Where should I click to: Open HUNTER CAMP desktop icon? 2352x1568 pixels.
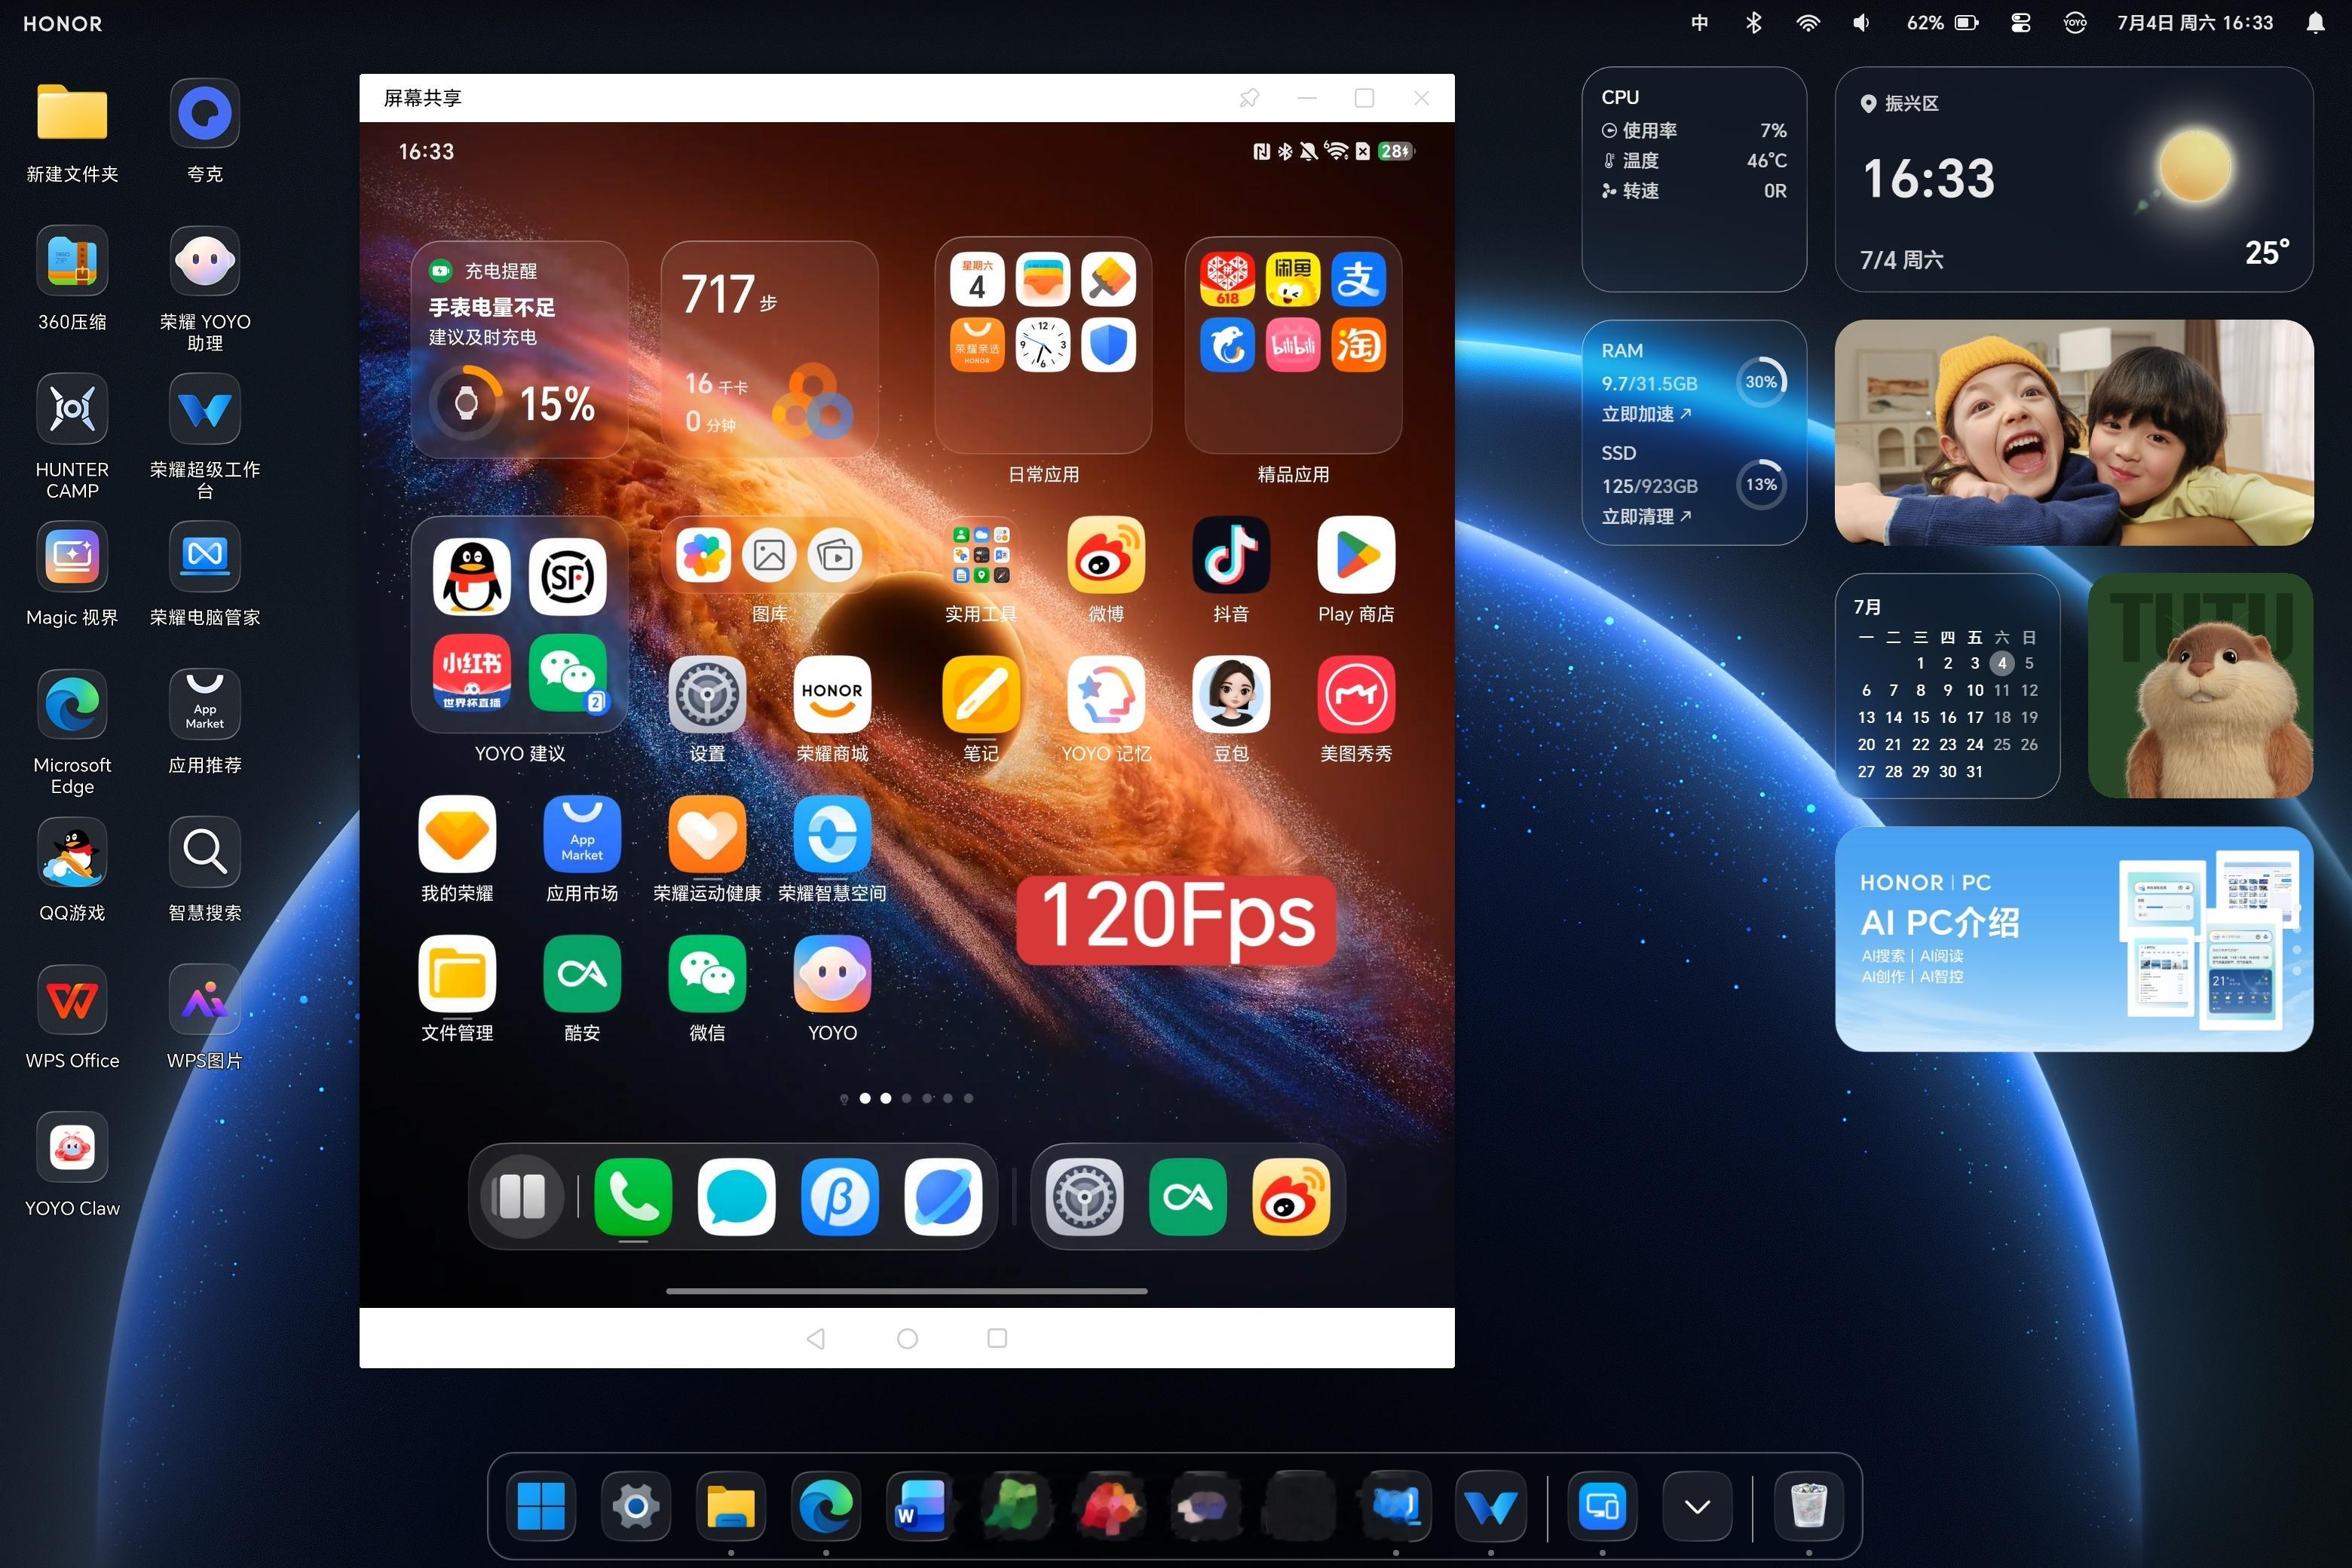(72, 409)
